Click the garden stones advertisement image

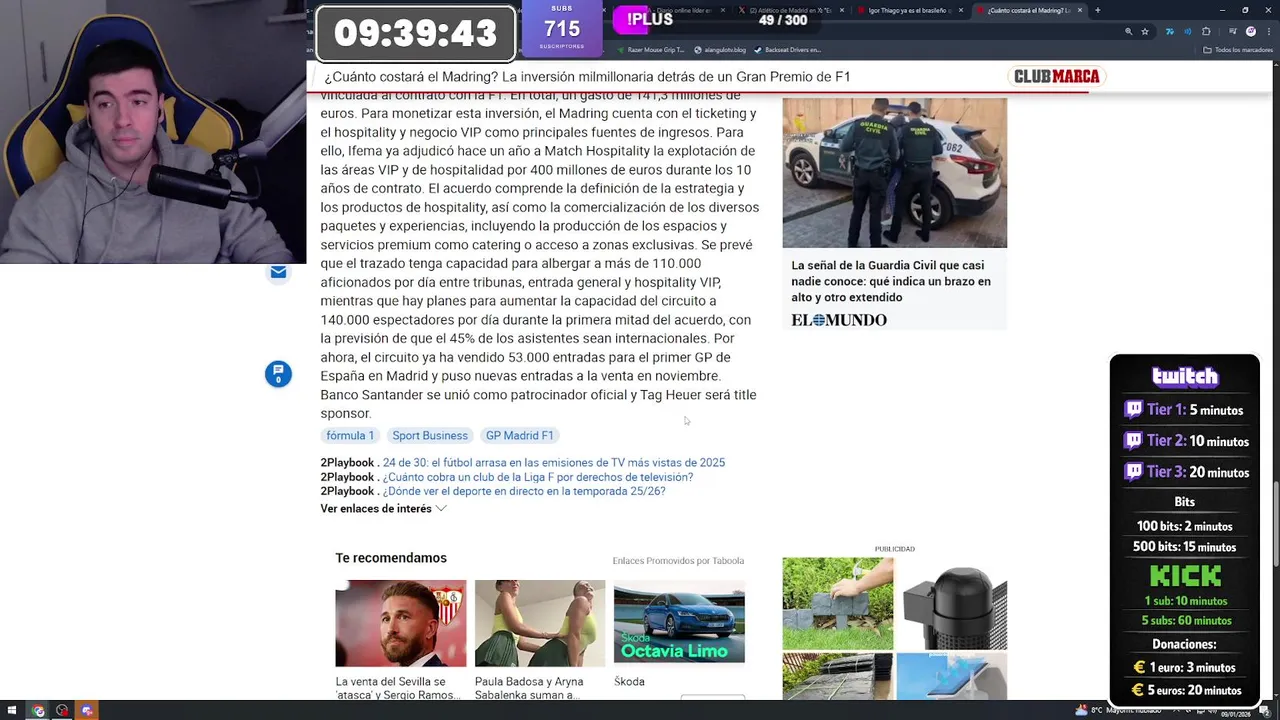[x=838, y=604]
